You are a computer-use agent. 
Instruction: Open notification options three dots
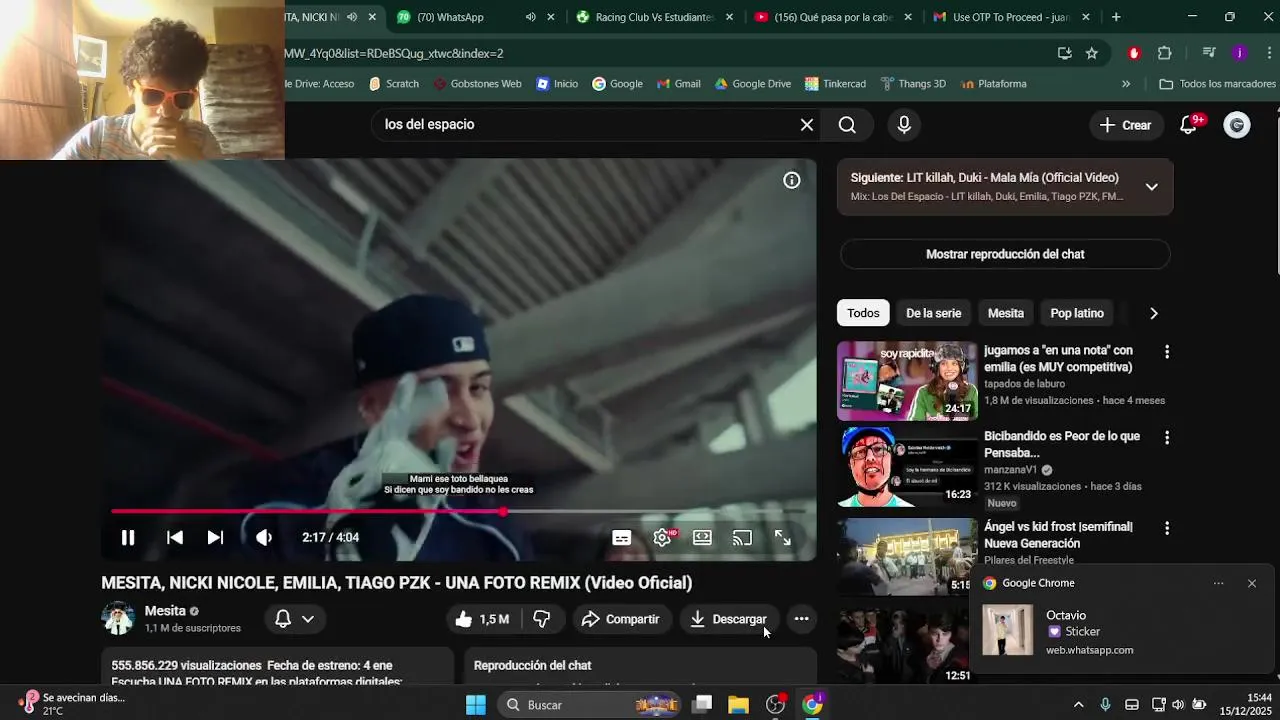pyautogui.click(x=1218, y=583)
